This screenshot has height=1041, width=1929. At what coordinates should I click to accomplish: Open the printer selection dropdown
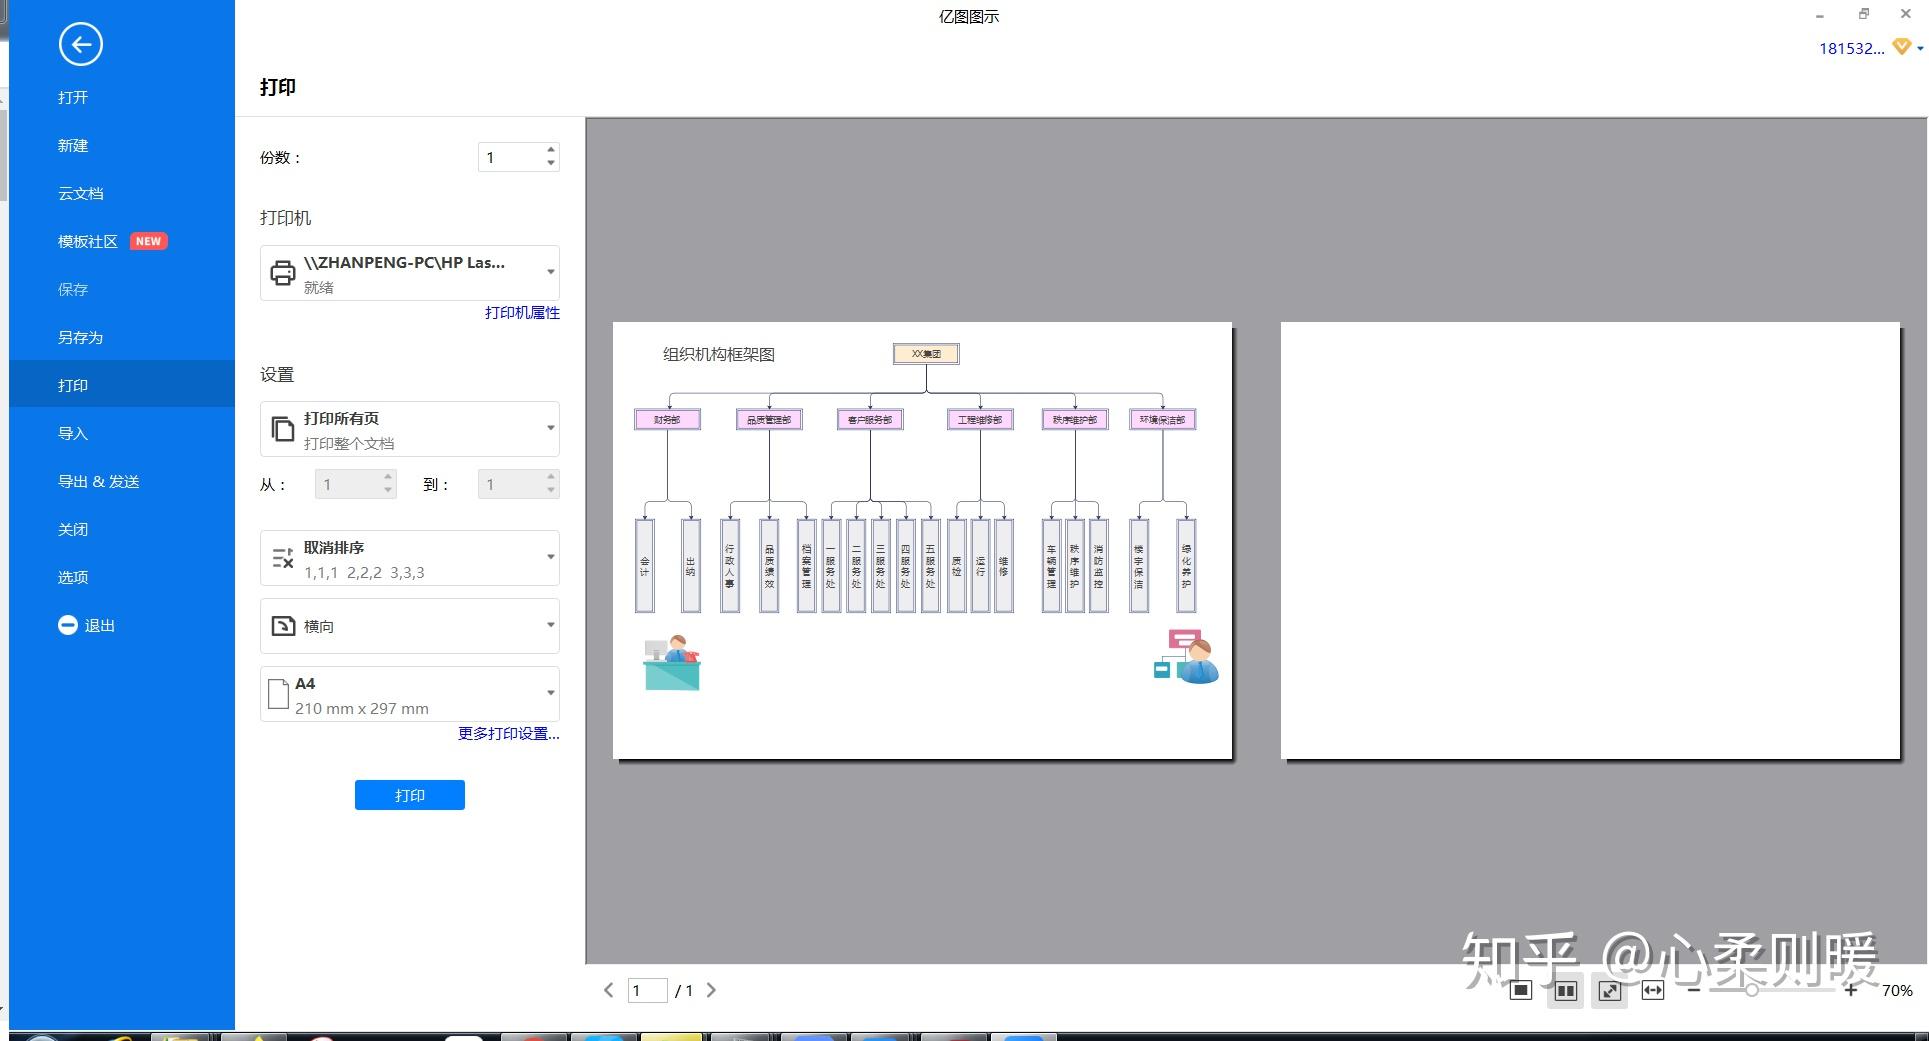[x=409, y=273]
